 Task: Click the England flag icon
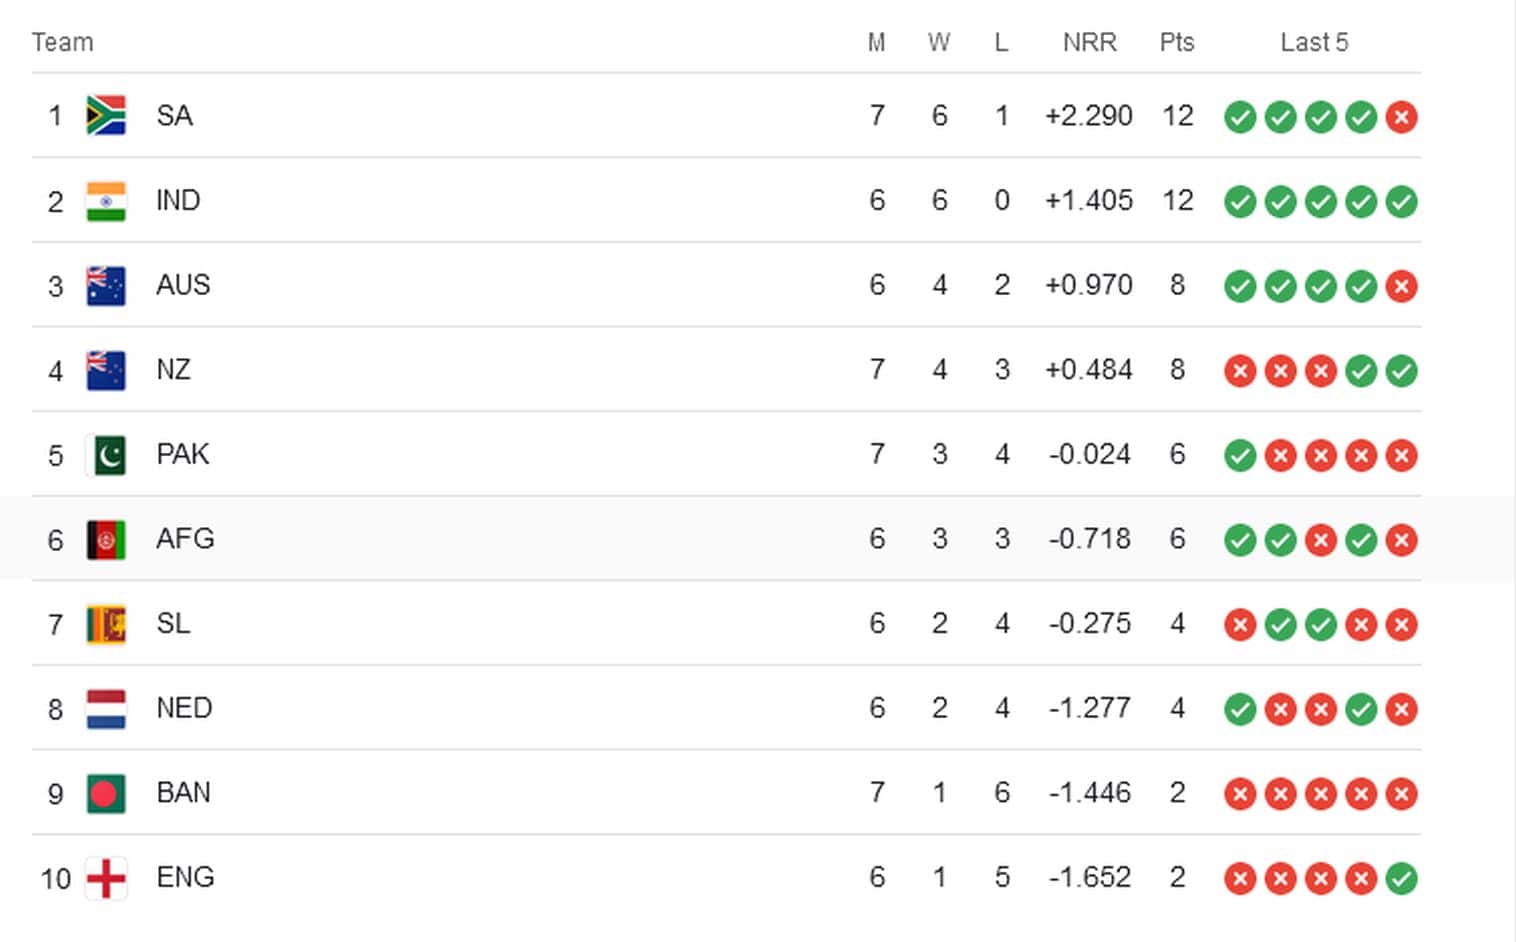[106, 878]
